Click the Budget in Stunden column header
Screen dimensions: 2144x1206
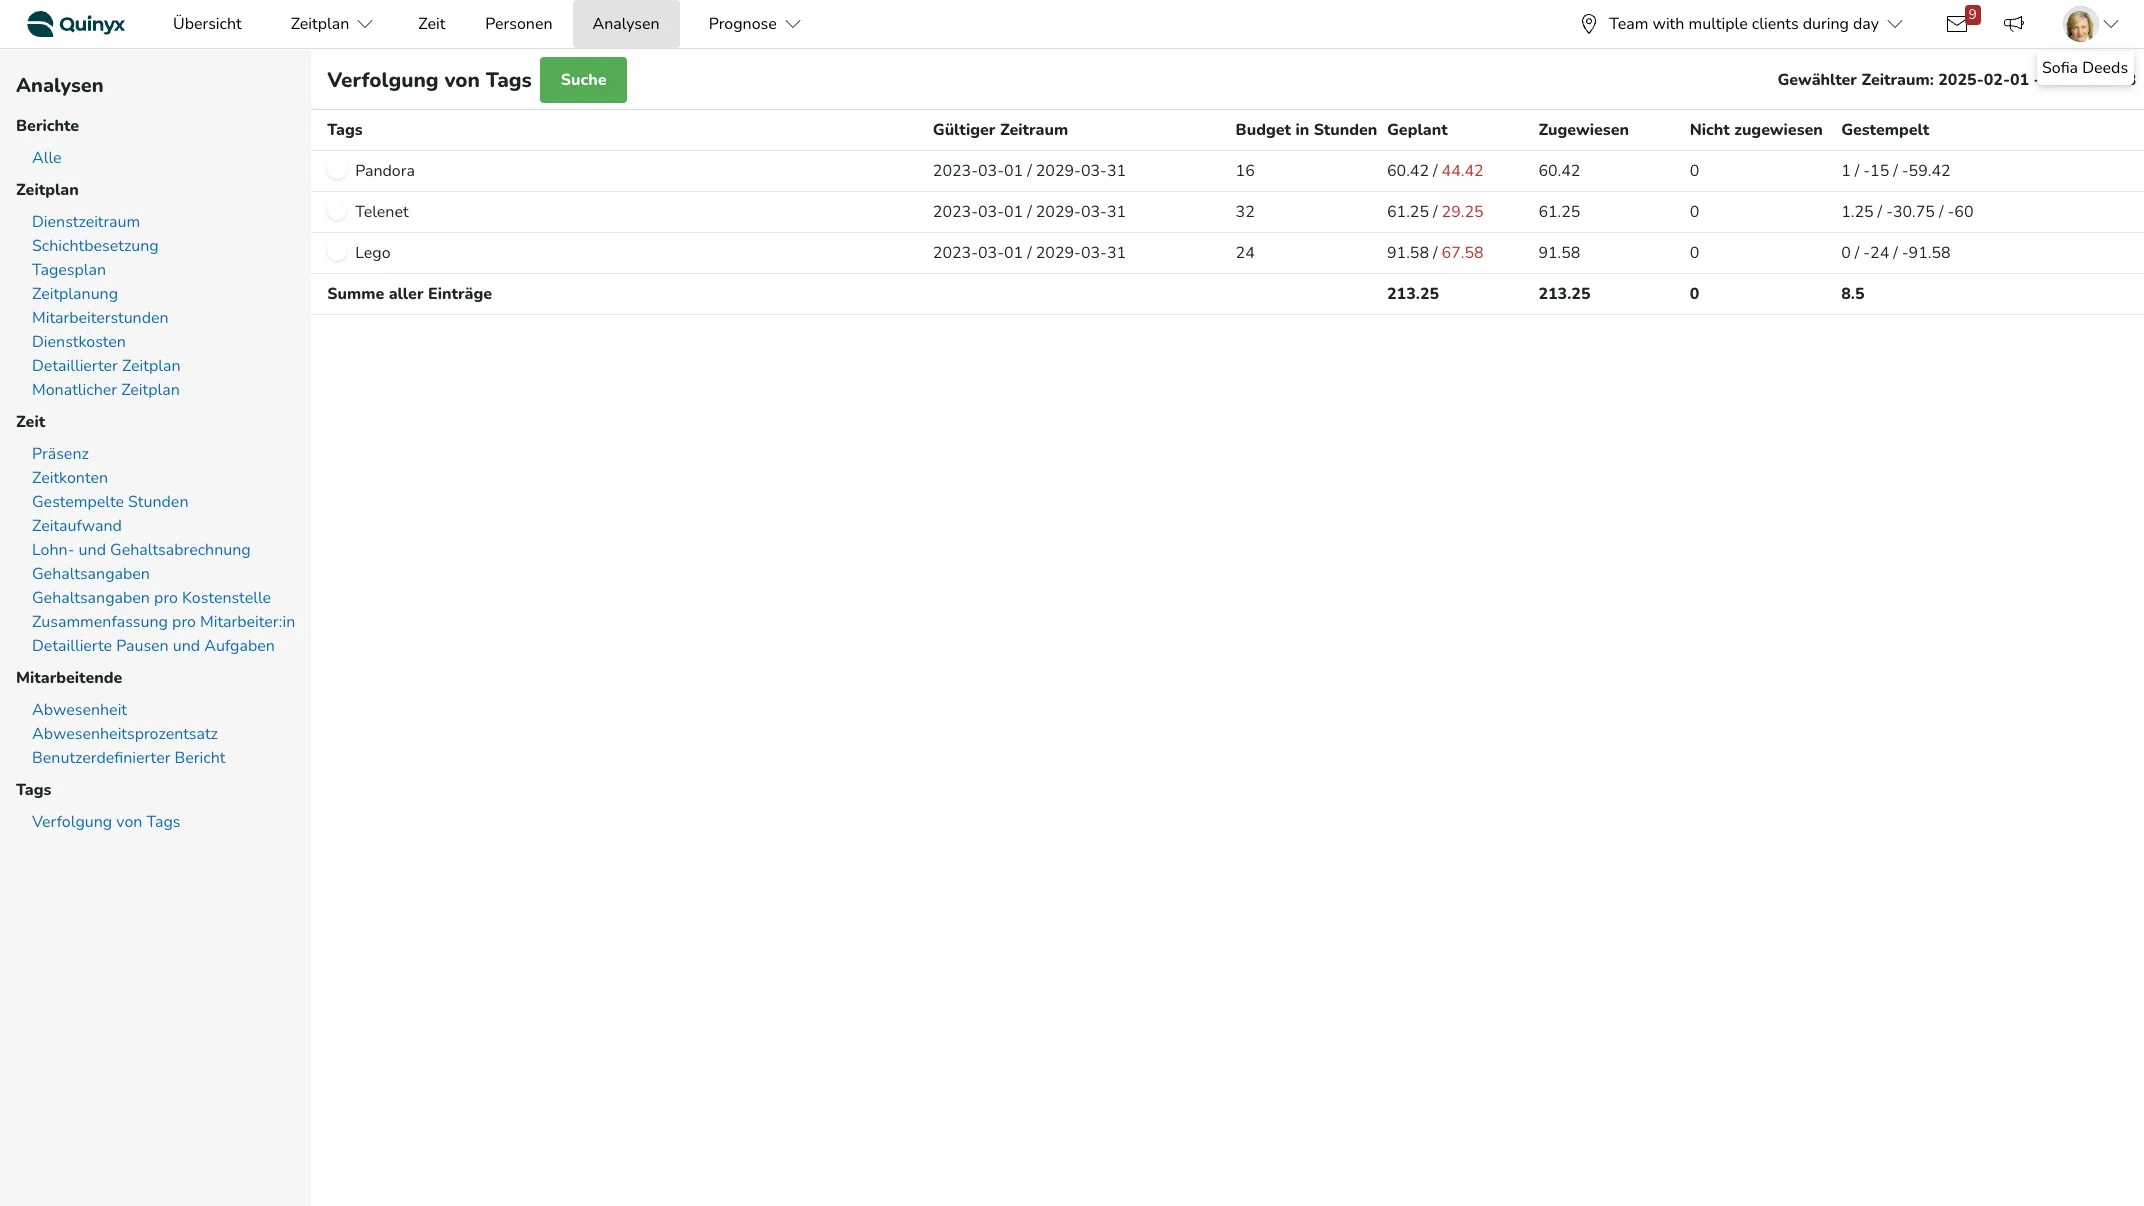1305,130
